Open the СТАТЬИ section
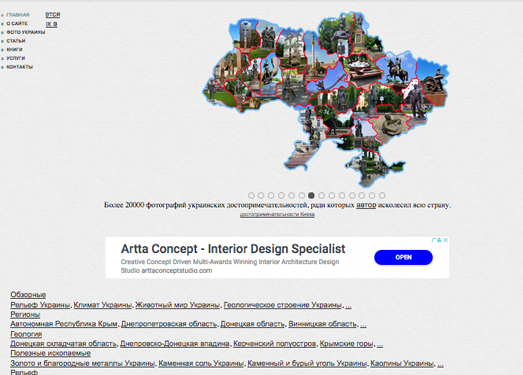 (16, 41)
